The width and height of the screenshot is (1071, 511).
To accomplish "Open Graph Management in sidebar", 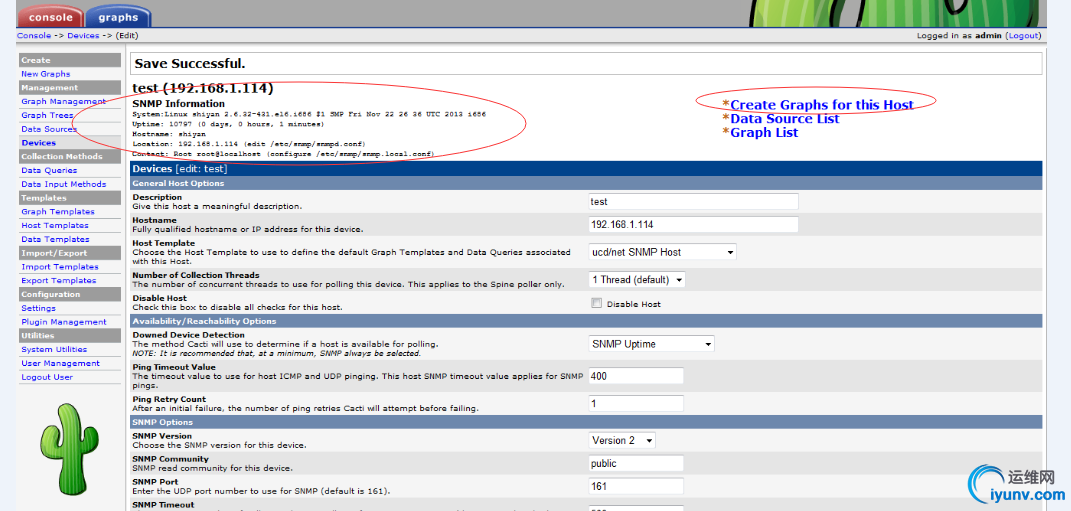I will click(63, 101).
